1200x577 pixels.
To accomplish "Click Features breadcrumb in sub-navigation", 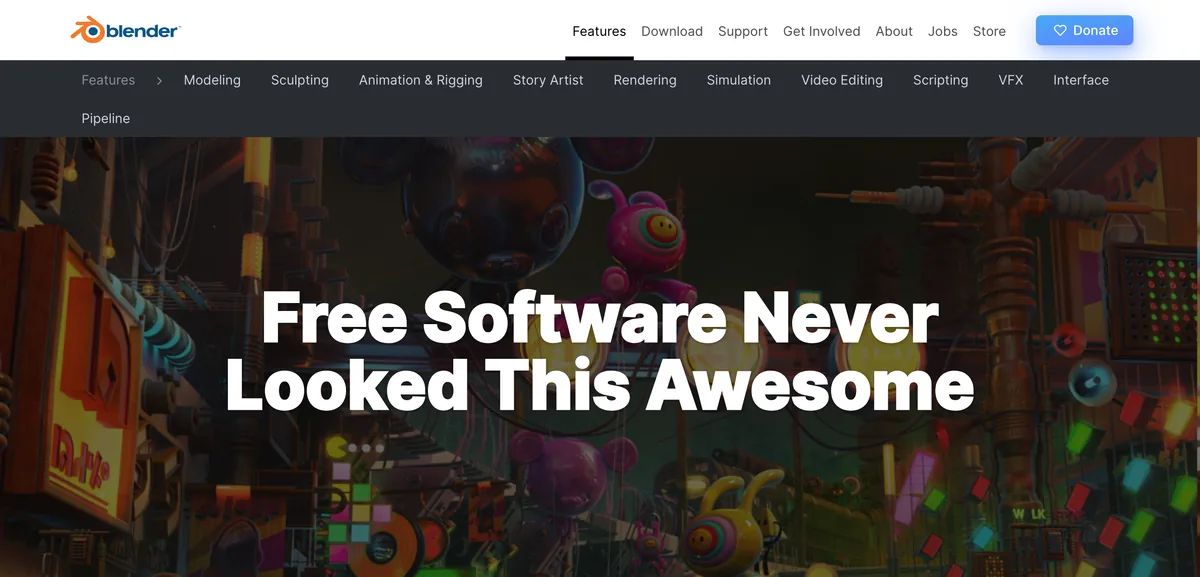I will 108,80.
